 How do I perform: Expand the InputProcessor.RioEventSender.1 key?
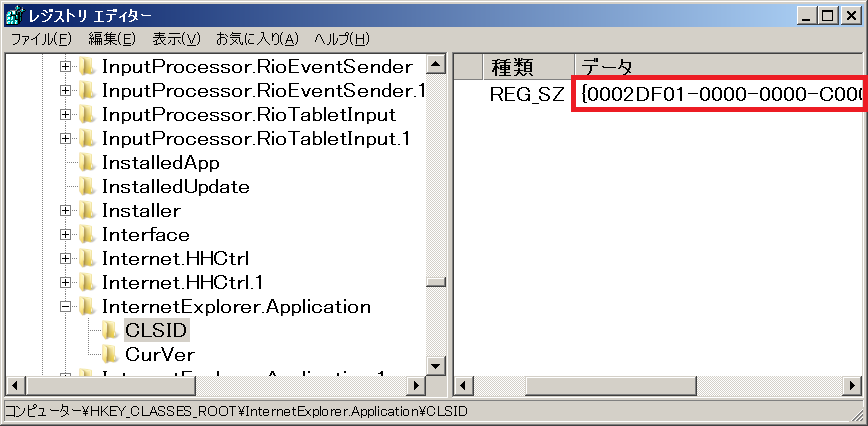click(x=66, y=91)
